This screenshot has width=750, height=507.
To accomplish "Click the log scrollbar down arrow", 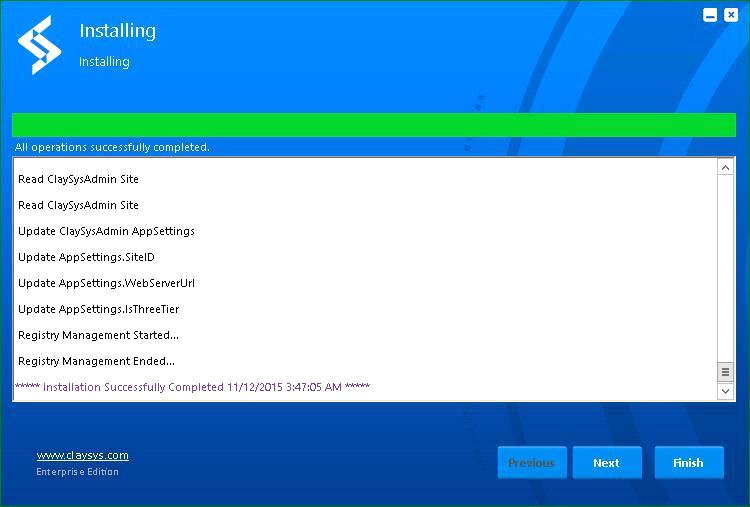I will tap(726, 392).
